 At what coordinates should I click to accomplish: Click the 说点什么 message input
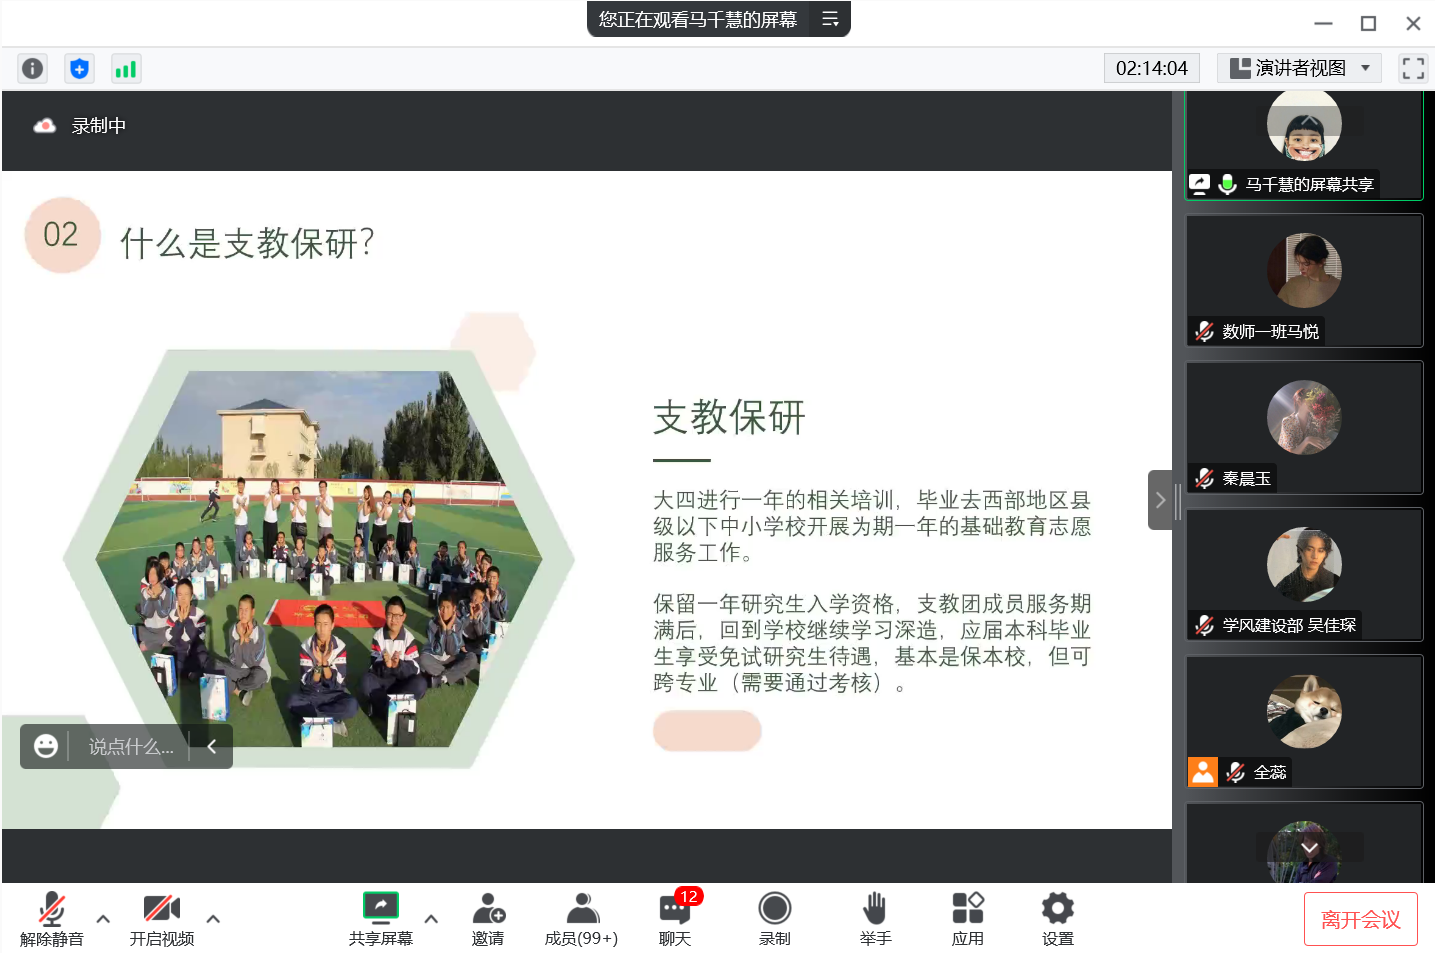coord(130,747)
